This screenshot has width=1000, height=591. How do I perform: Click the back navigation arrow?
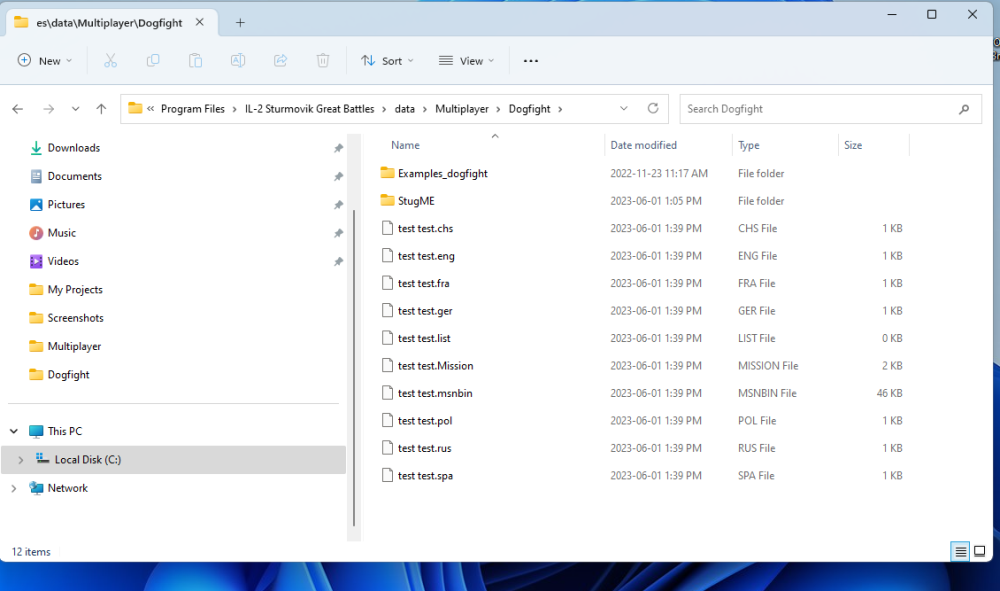coord(17,108)
